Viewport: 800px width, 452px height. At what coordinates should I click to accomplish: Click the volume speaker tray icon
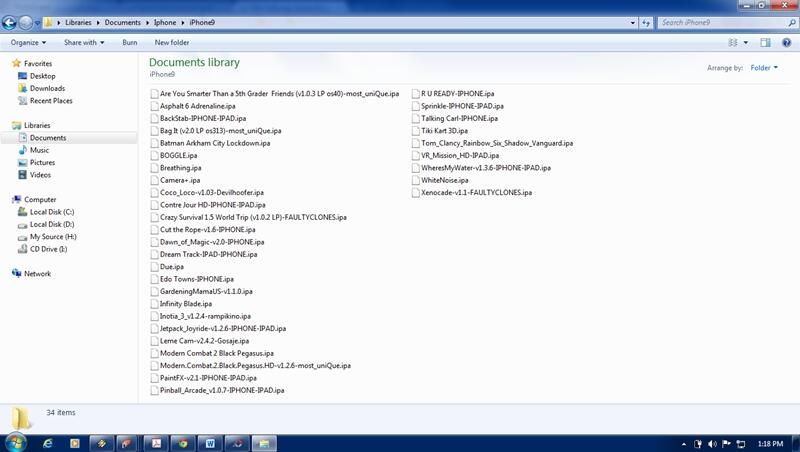point(712,444)
